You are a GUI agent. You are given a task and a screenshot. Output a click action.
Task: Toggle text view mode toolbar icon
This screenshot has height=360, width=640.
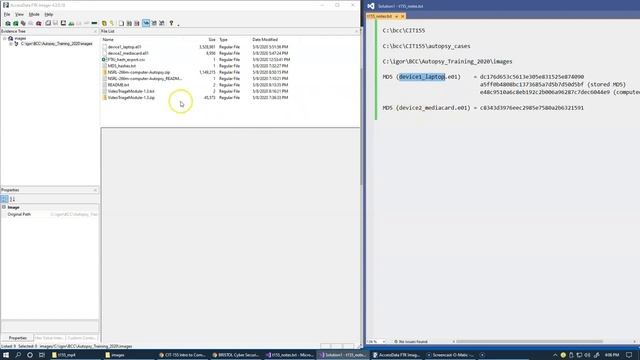[x=154, y=23]
